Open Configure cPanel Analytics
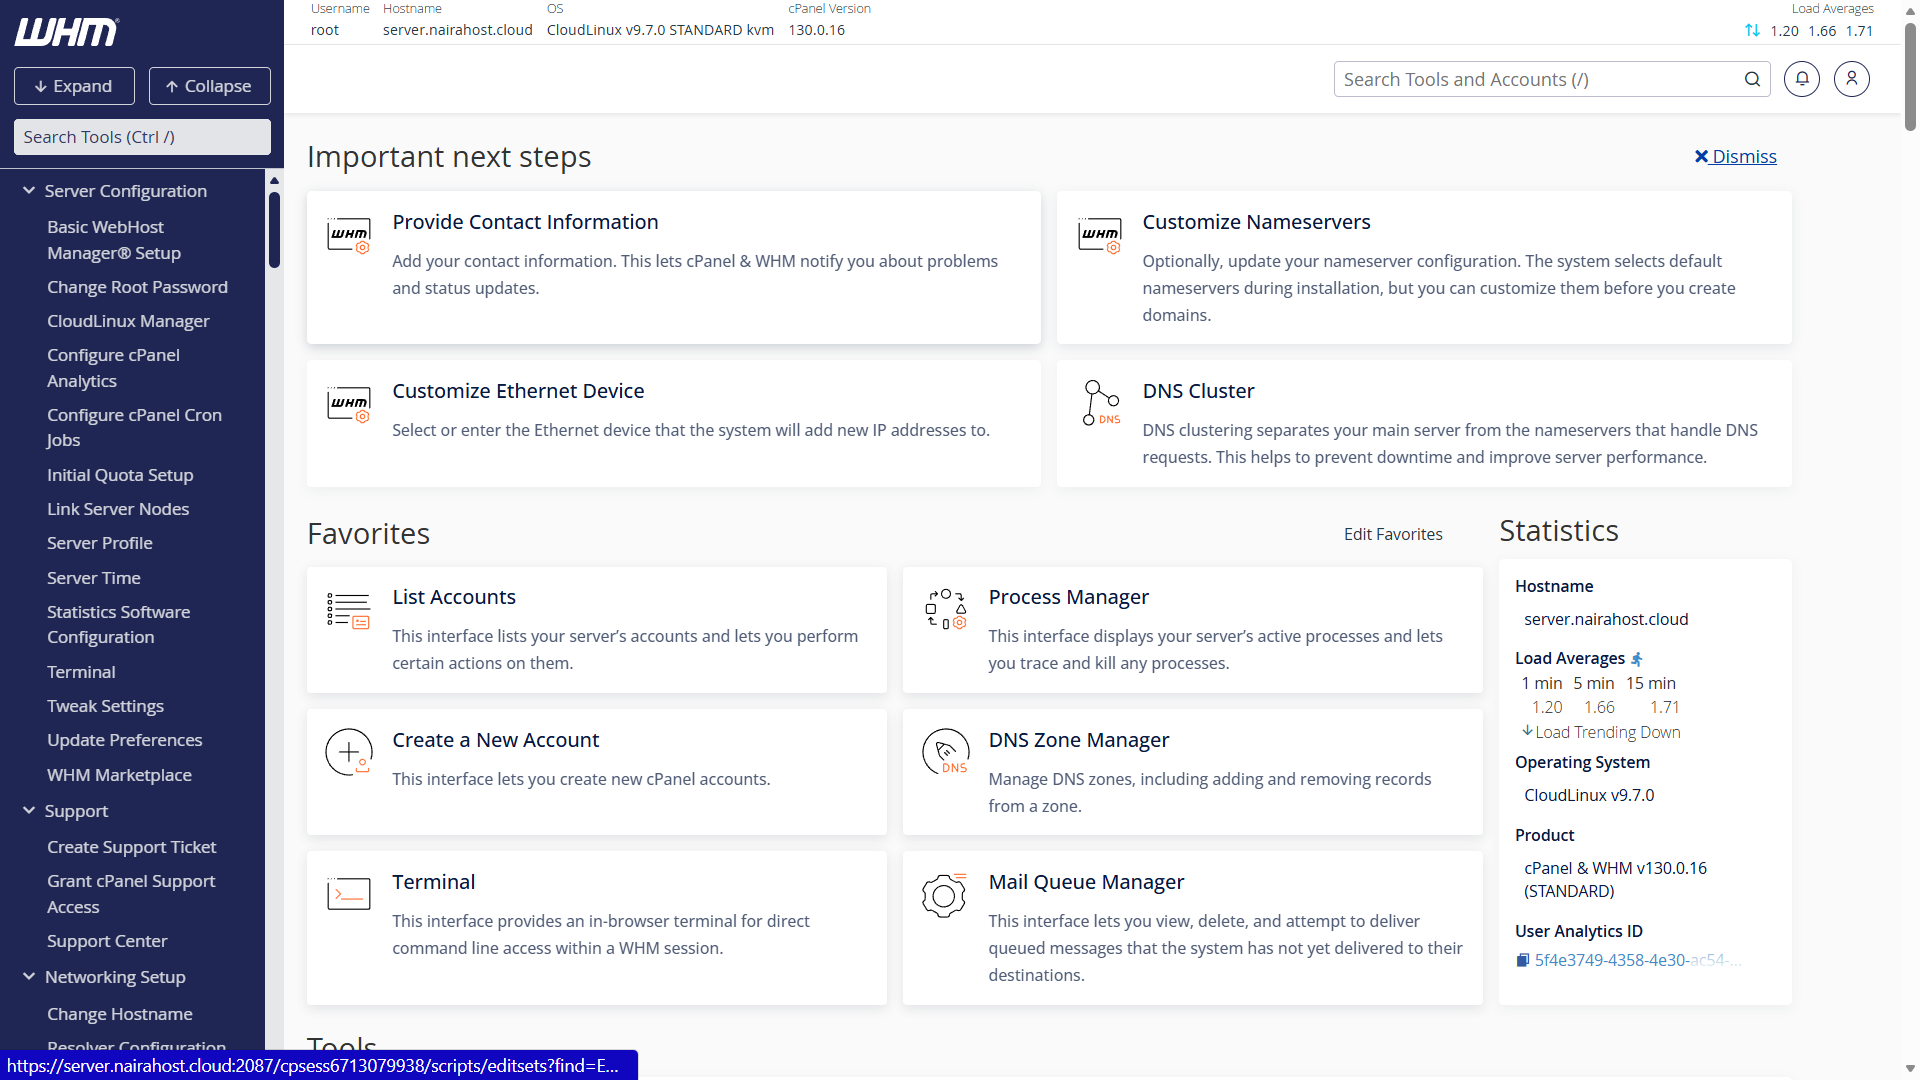 click(113, 368)
